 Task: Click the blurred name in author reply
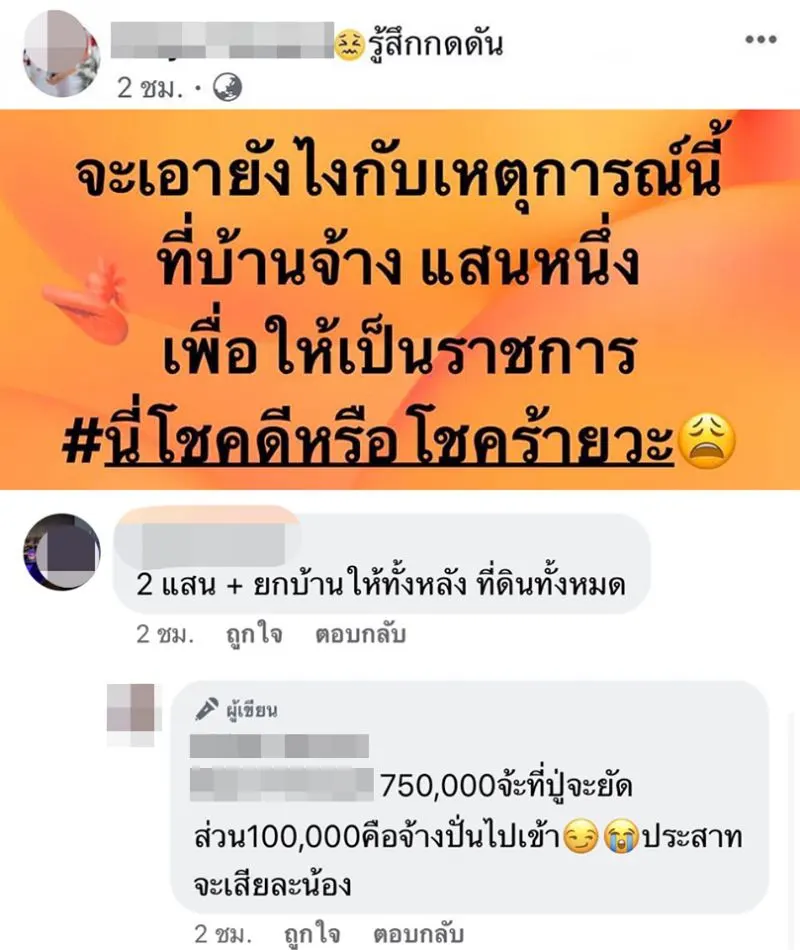point(279,746)
